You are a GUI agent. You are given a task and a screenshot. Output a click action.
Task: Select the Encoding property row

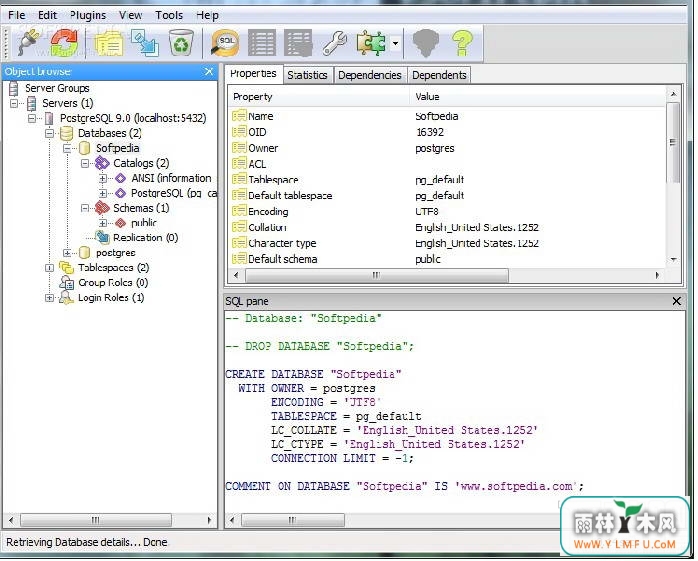[447, 211]
